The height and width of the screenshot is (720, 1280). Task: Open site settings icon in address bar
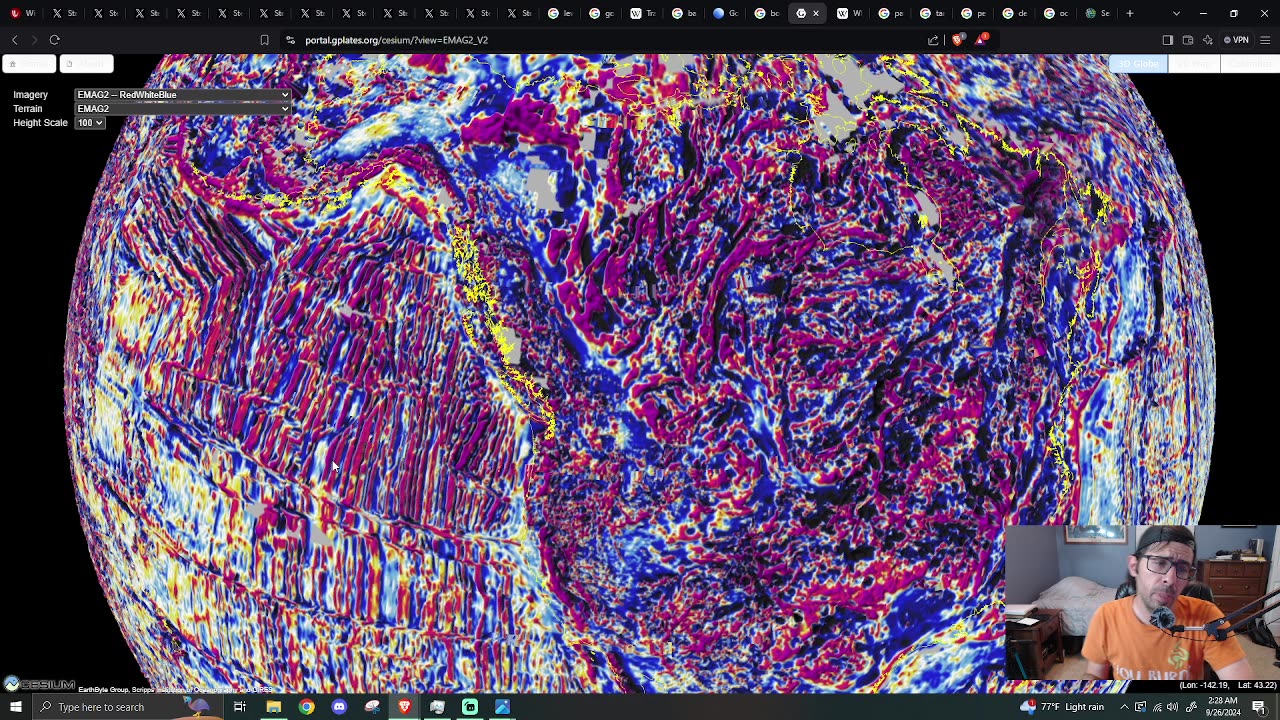(290, 40)
